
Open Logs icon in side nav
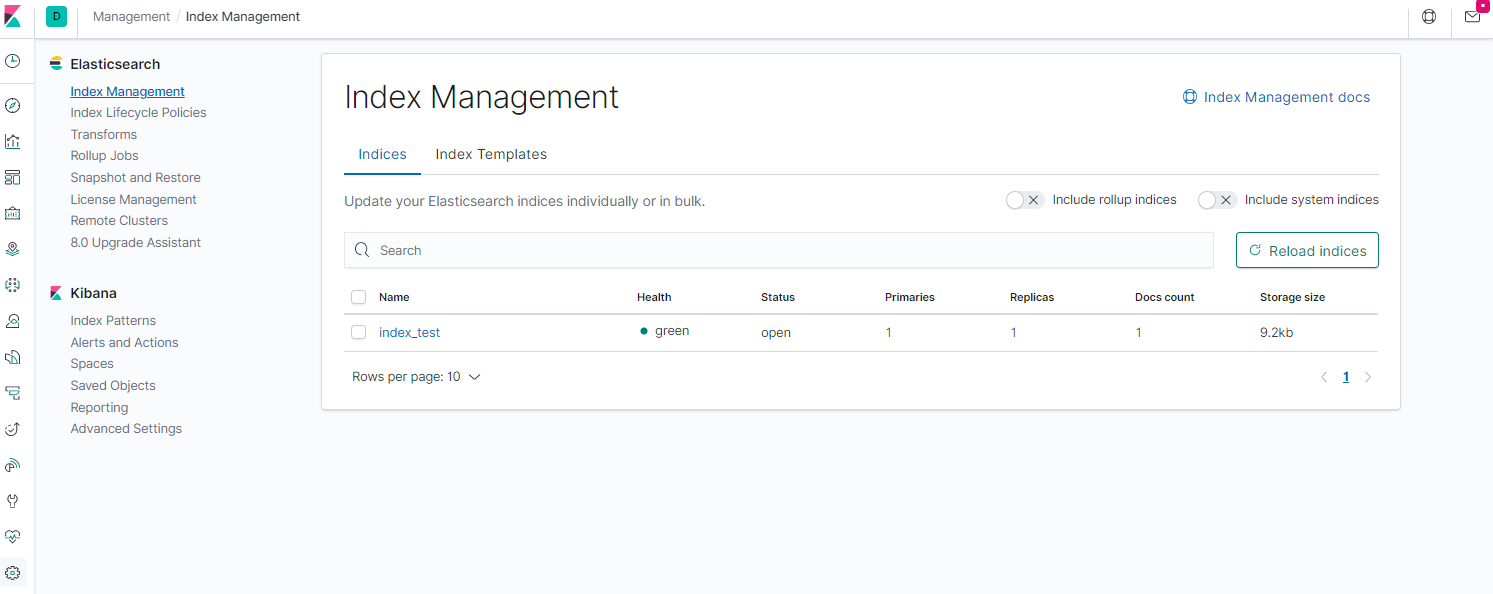[x=12, y=357]
